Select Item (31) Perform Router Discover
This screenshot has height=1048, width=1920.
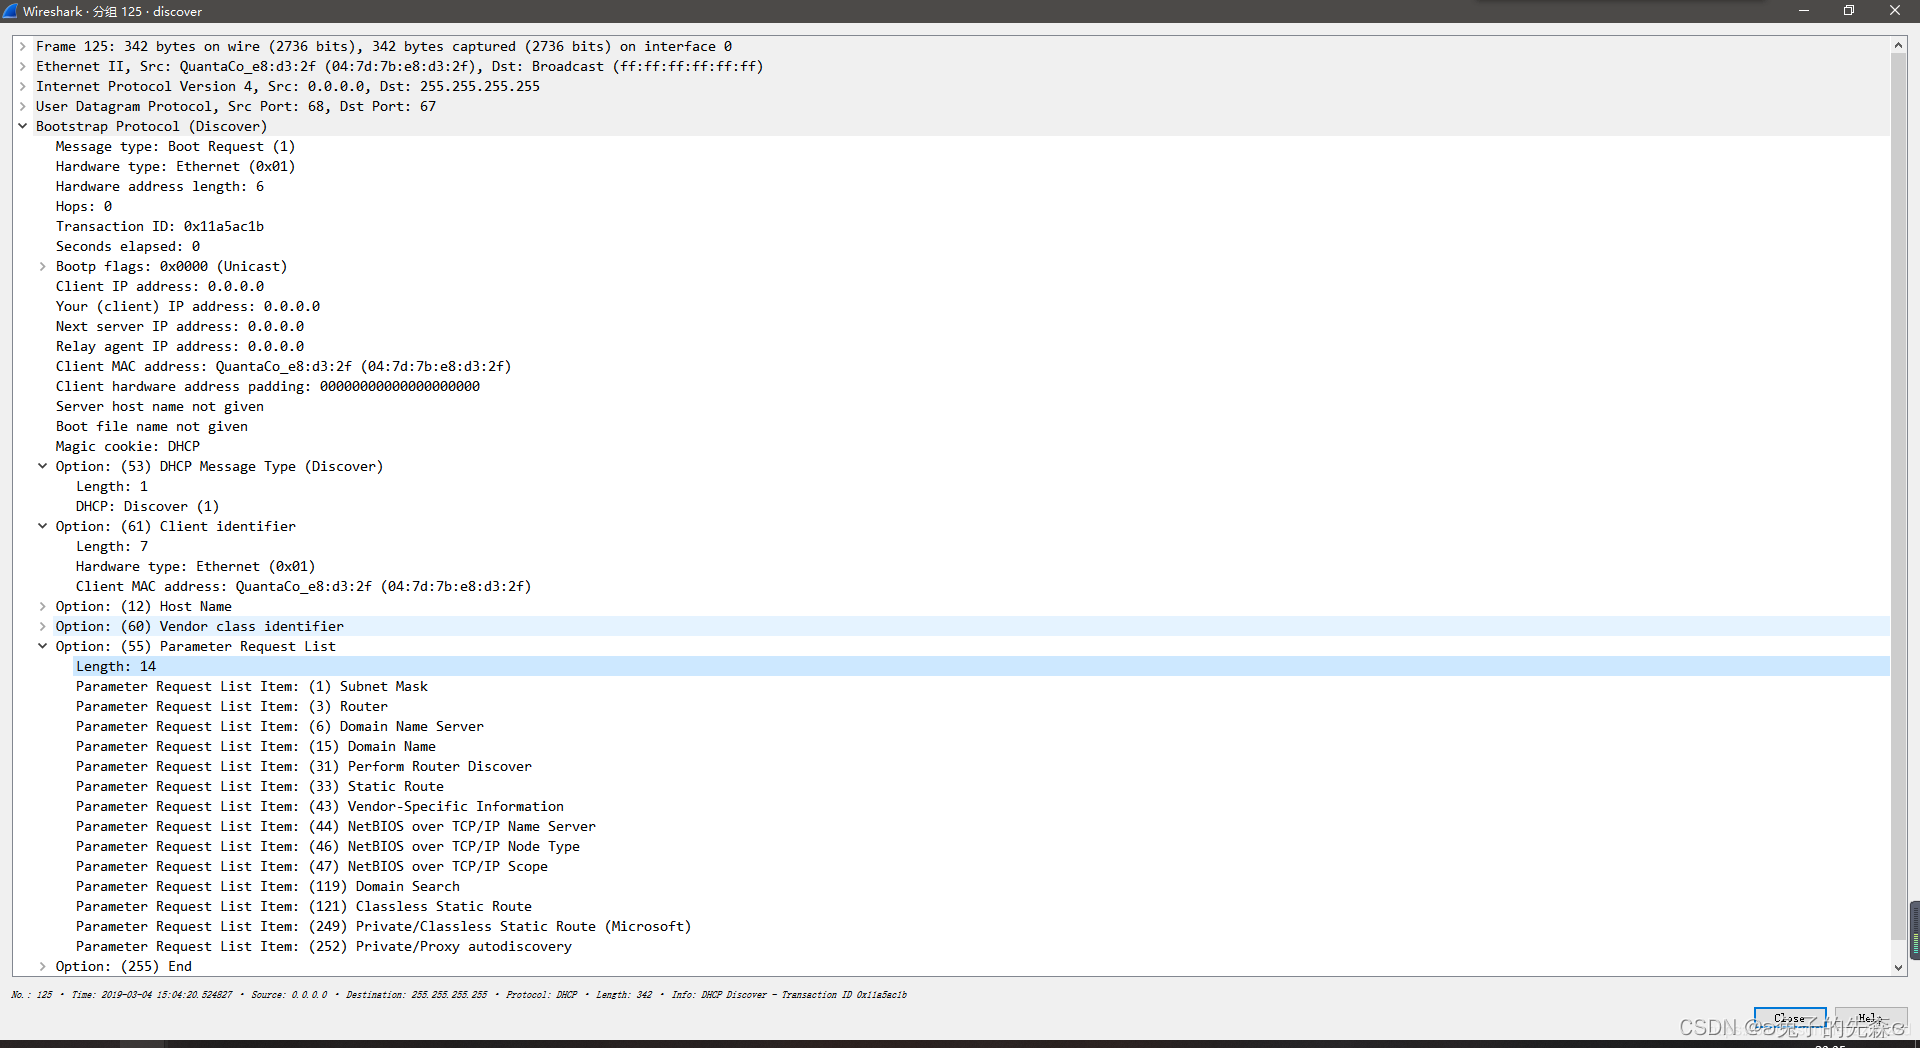[304, 766]
